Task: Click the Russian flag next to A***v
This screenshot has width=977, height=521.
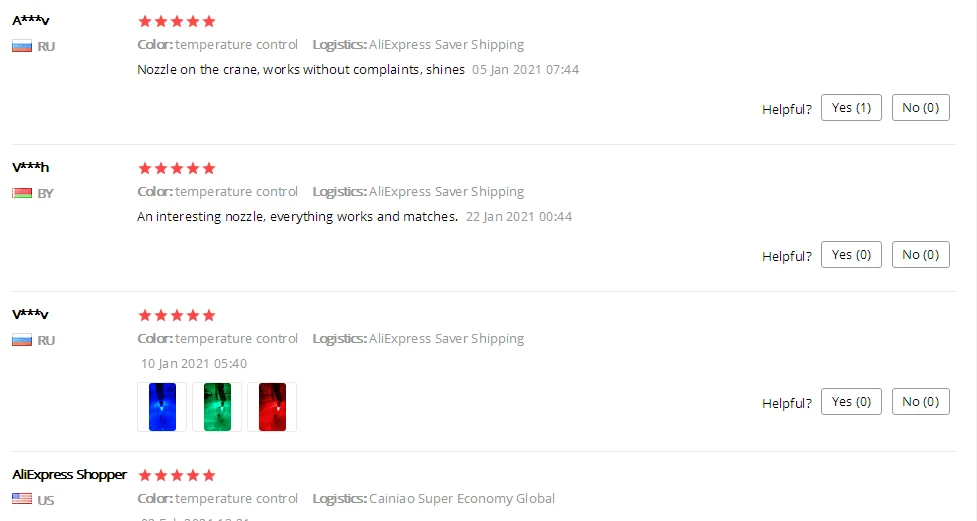Action: pyautogui.click(x=22, y=46)
